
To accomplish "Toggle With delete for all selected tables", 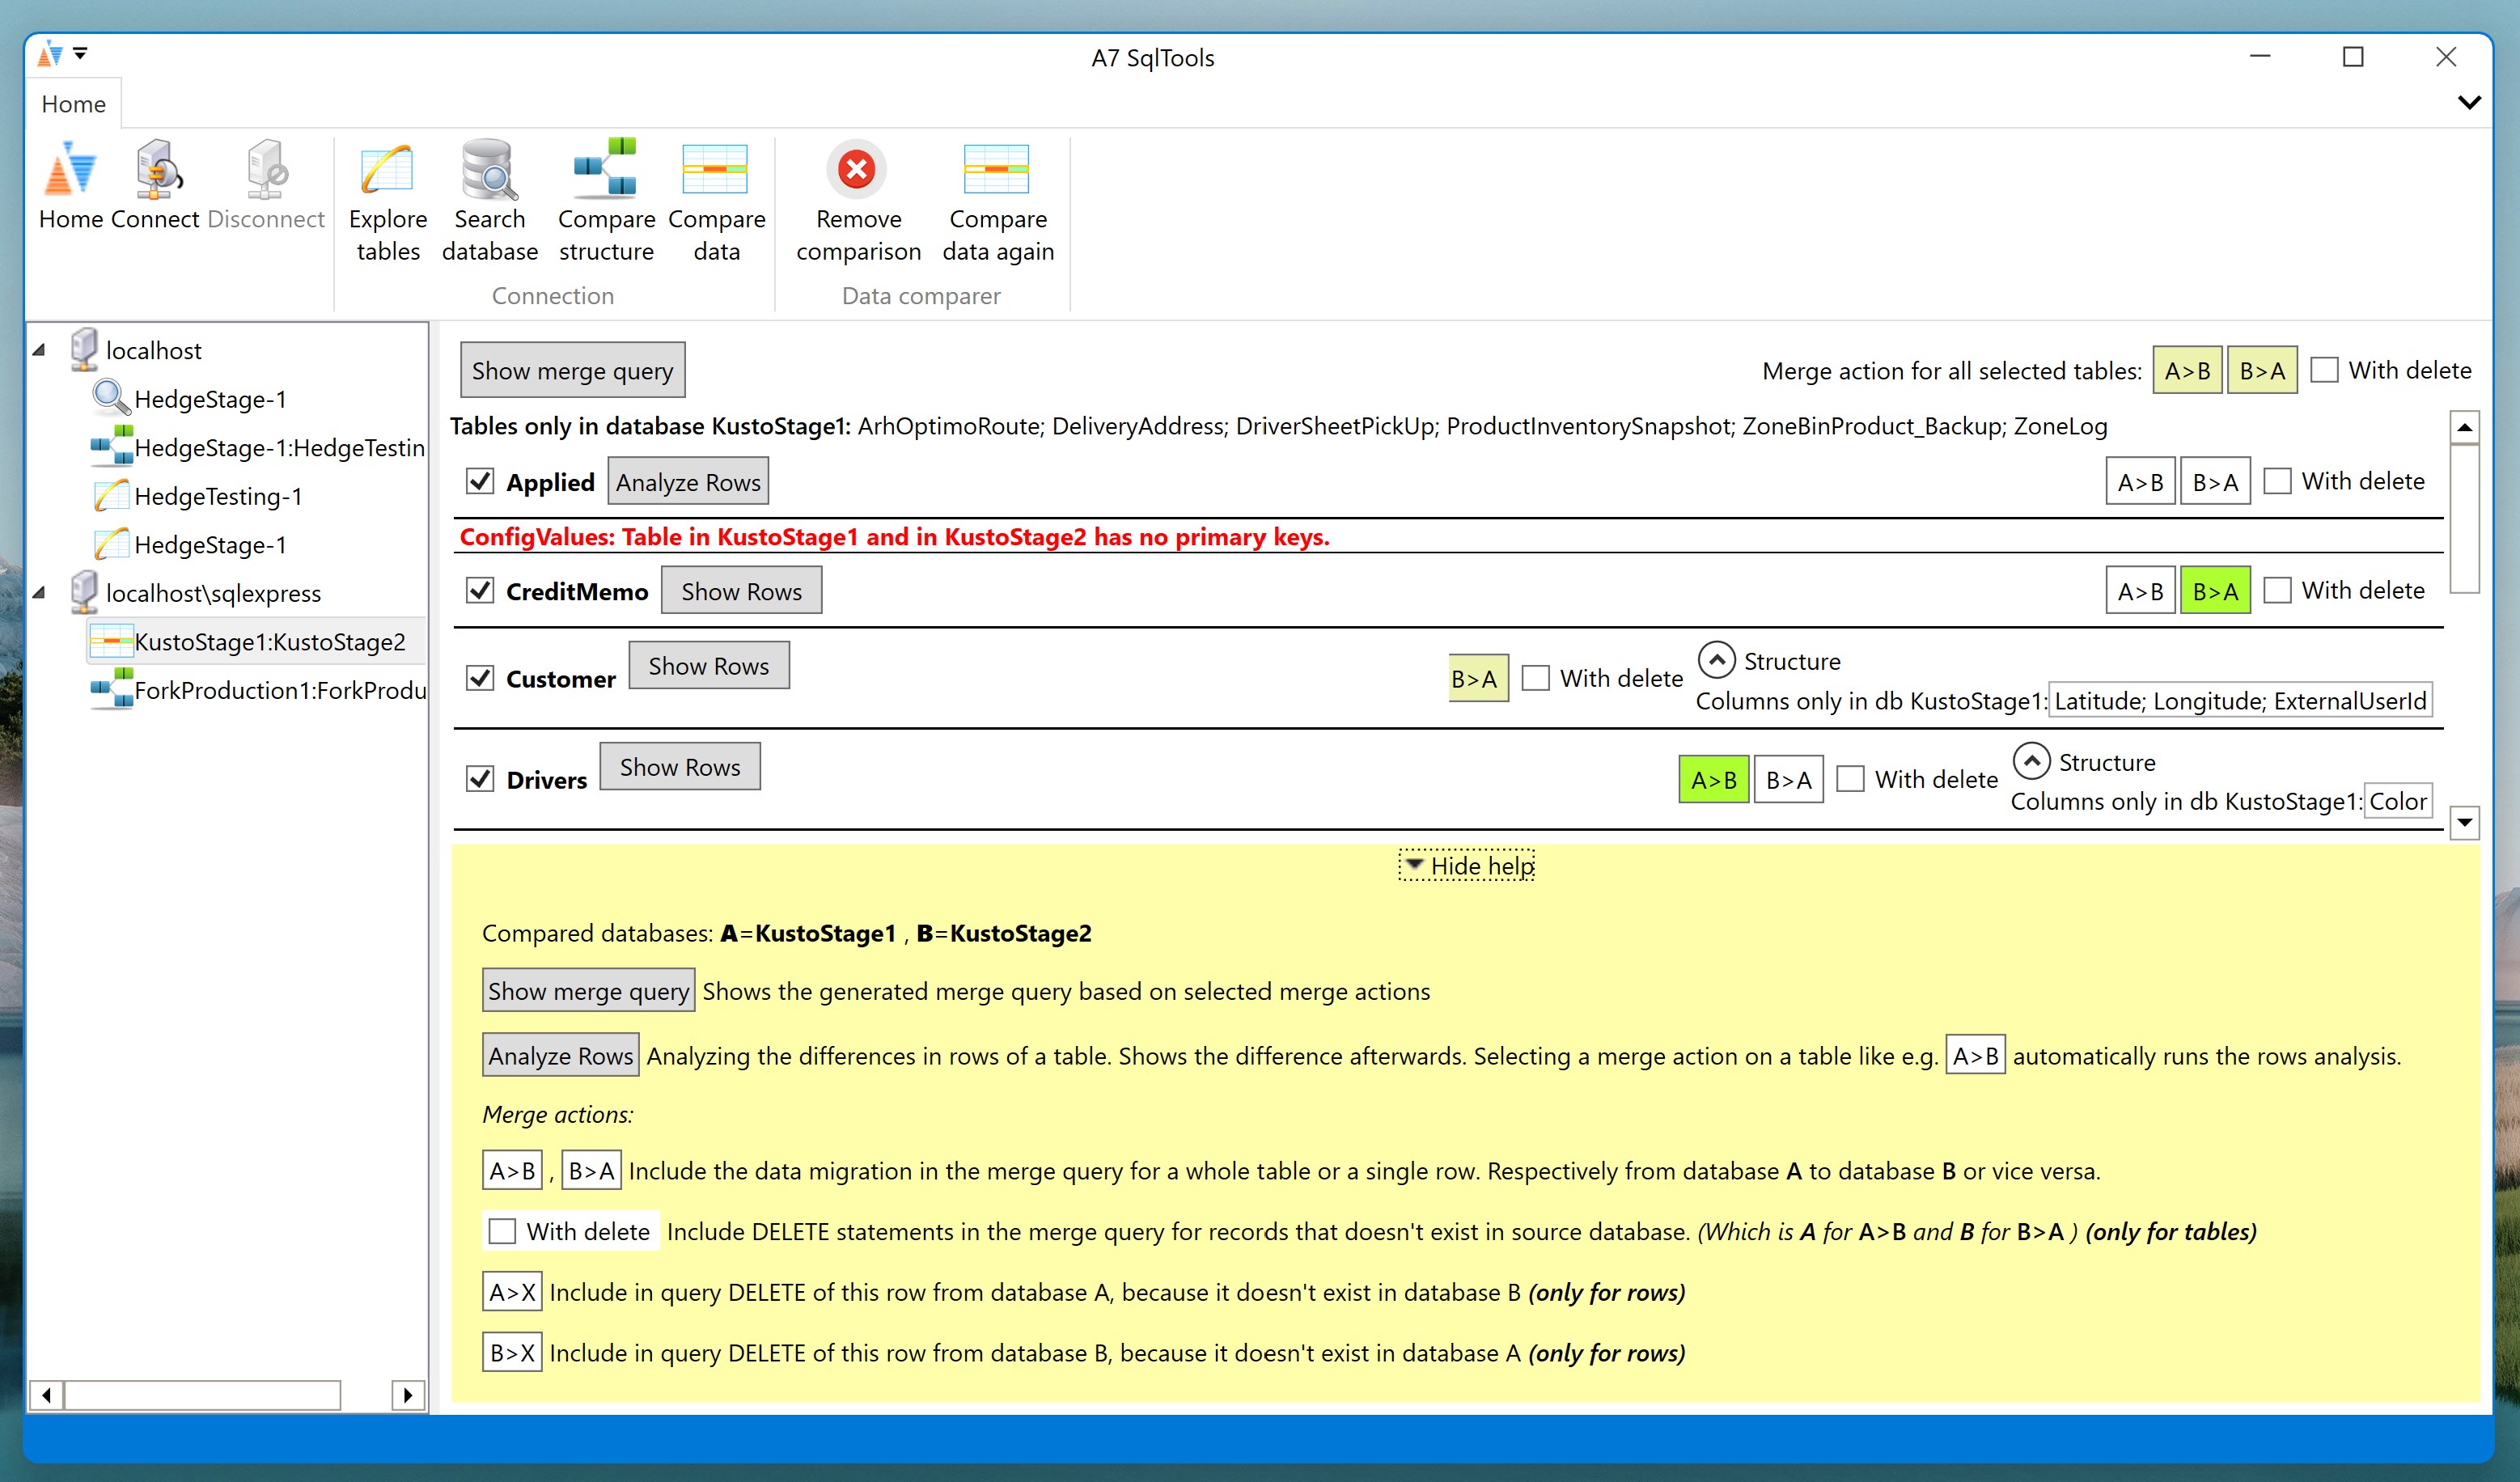I will pos(2325,370).
